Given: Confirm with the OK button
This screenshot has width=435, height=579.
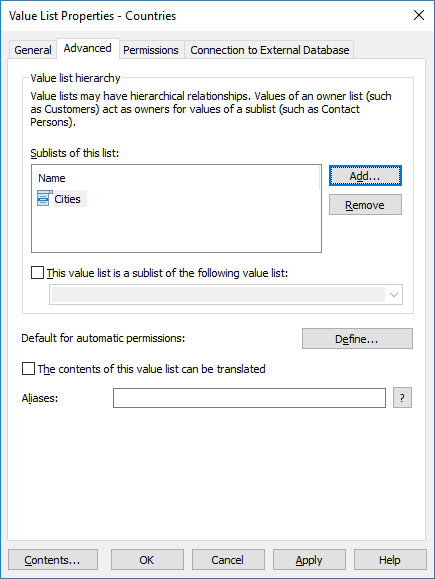Looking at the screenshot, I should pyautogui.click(x=147, y=560).
